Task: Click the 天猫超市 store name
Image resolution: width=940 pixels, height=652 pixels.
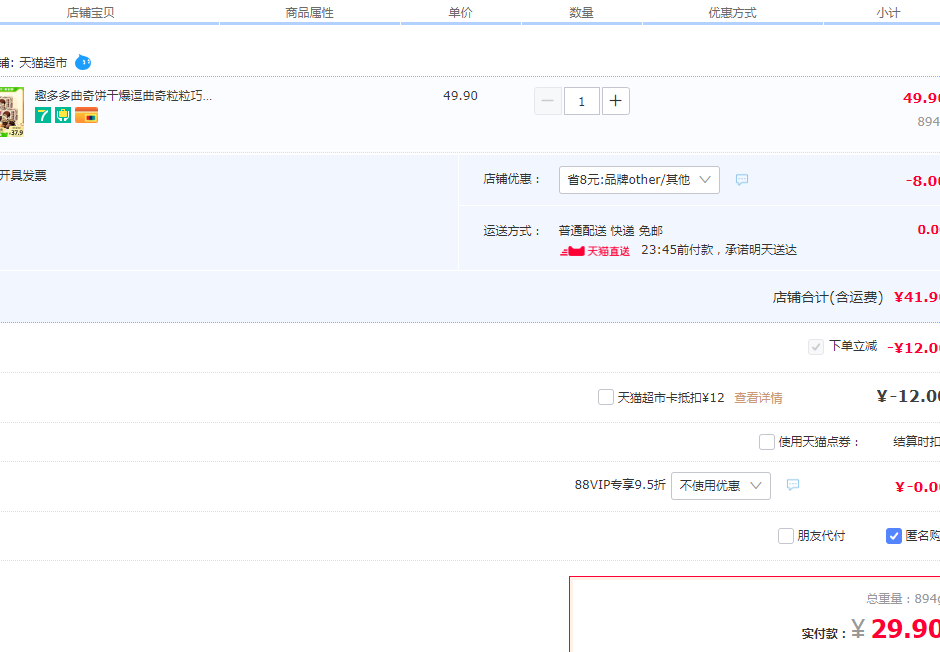Action: 43,62
